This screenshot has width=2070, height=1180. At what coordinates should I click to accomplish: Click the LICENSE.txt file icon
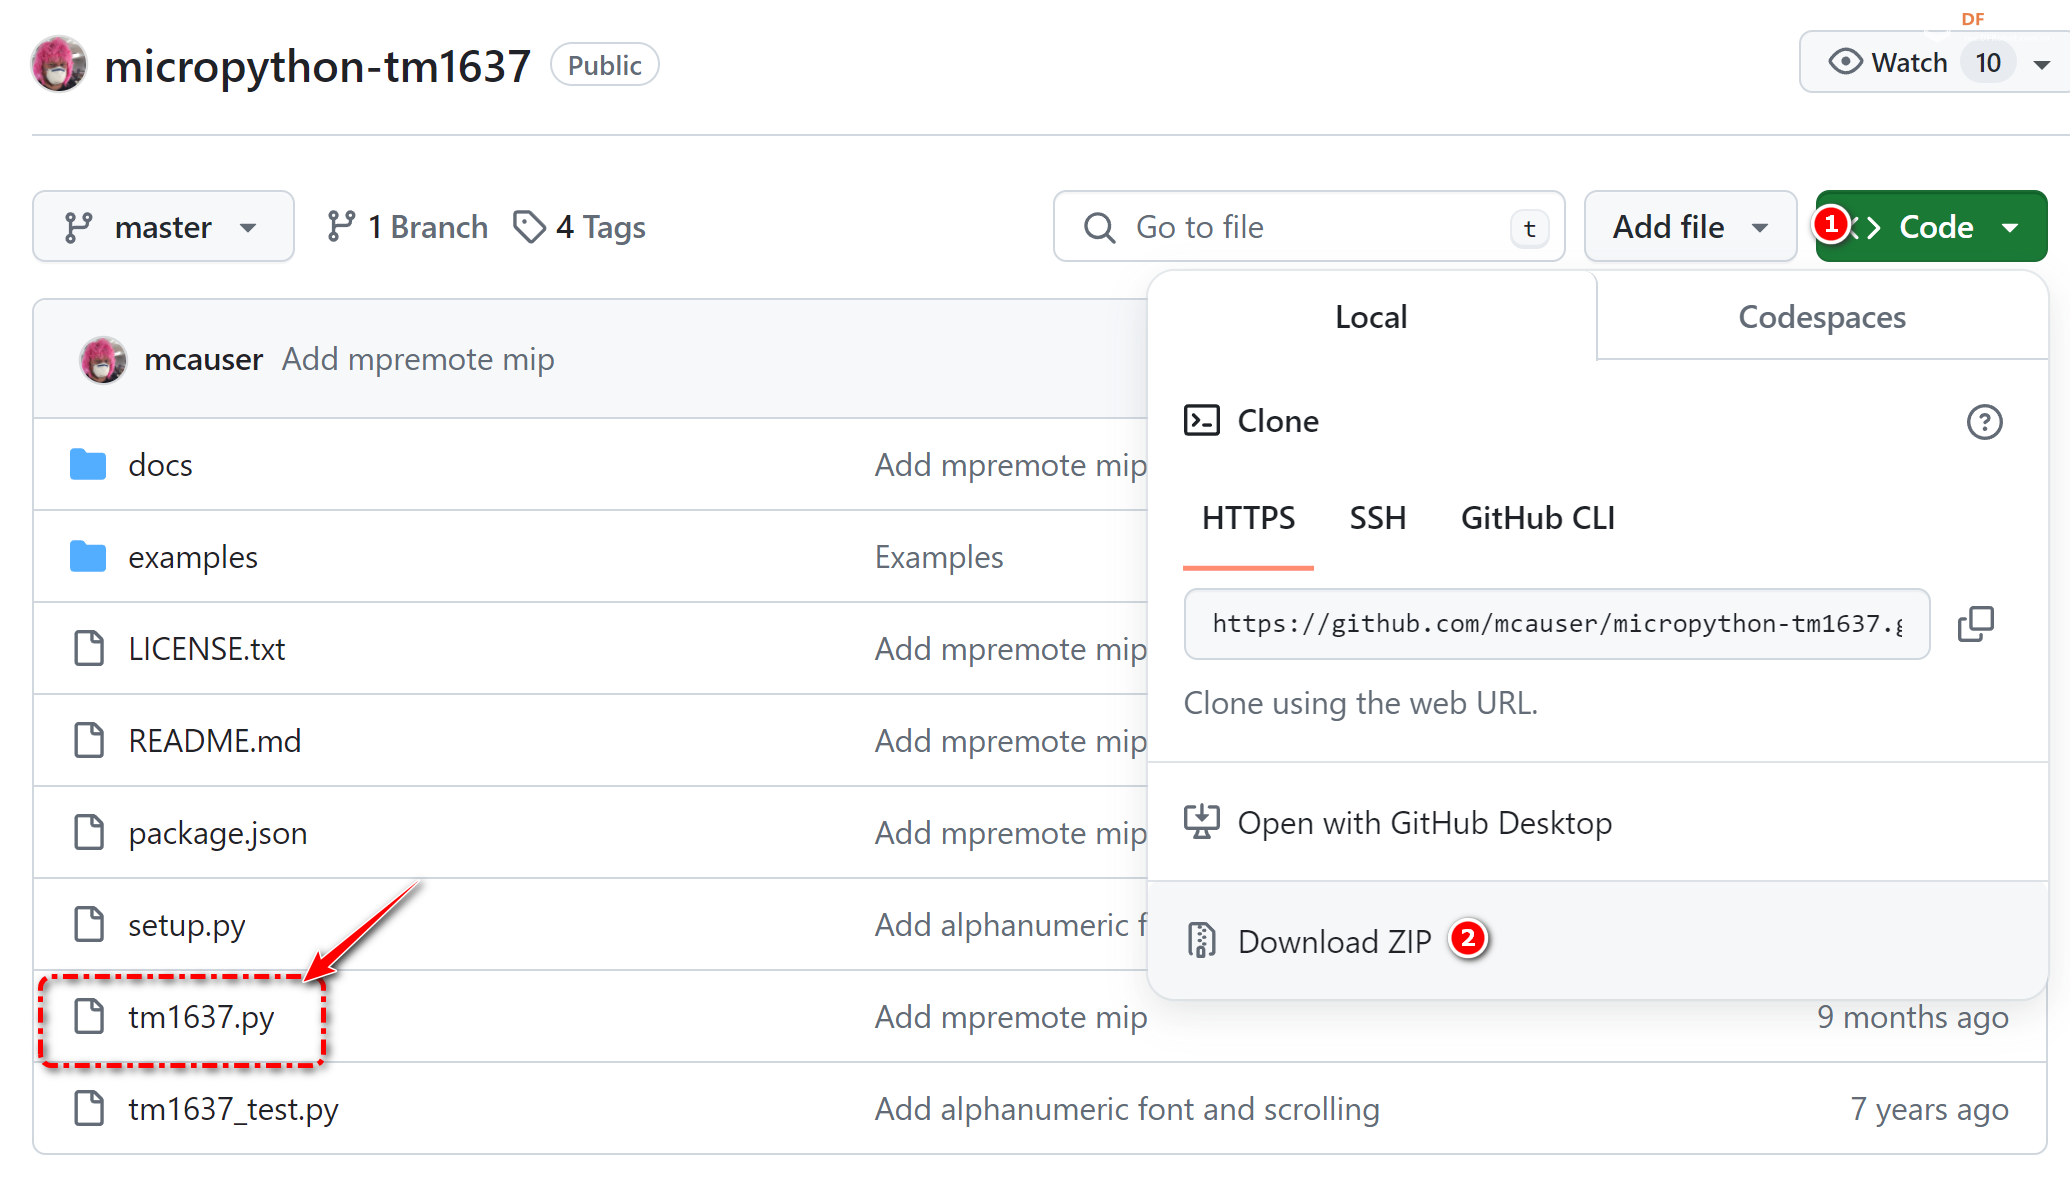89,649
